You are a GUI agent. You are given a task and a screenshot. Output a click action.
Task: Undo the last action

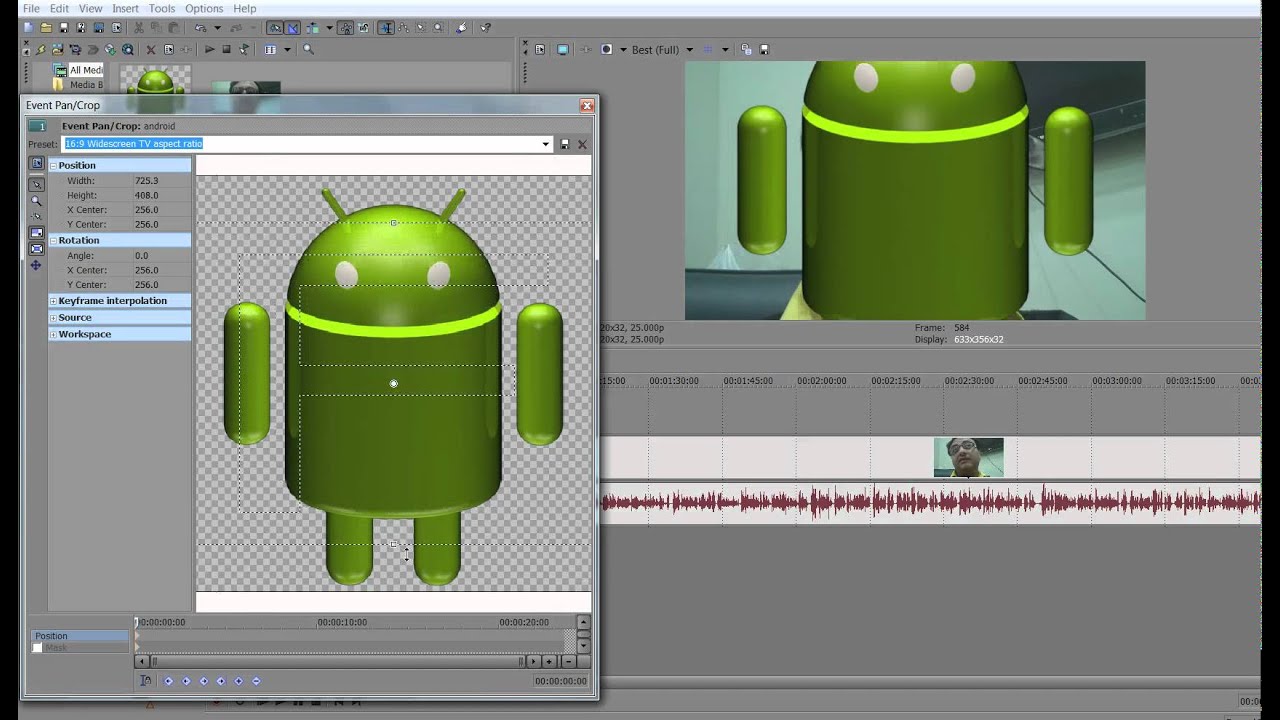click(201, 28)
